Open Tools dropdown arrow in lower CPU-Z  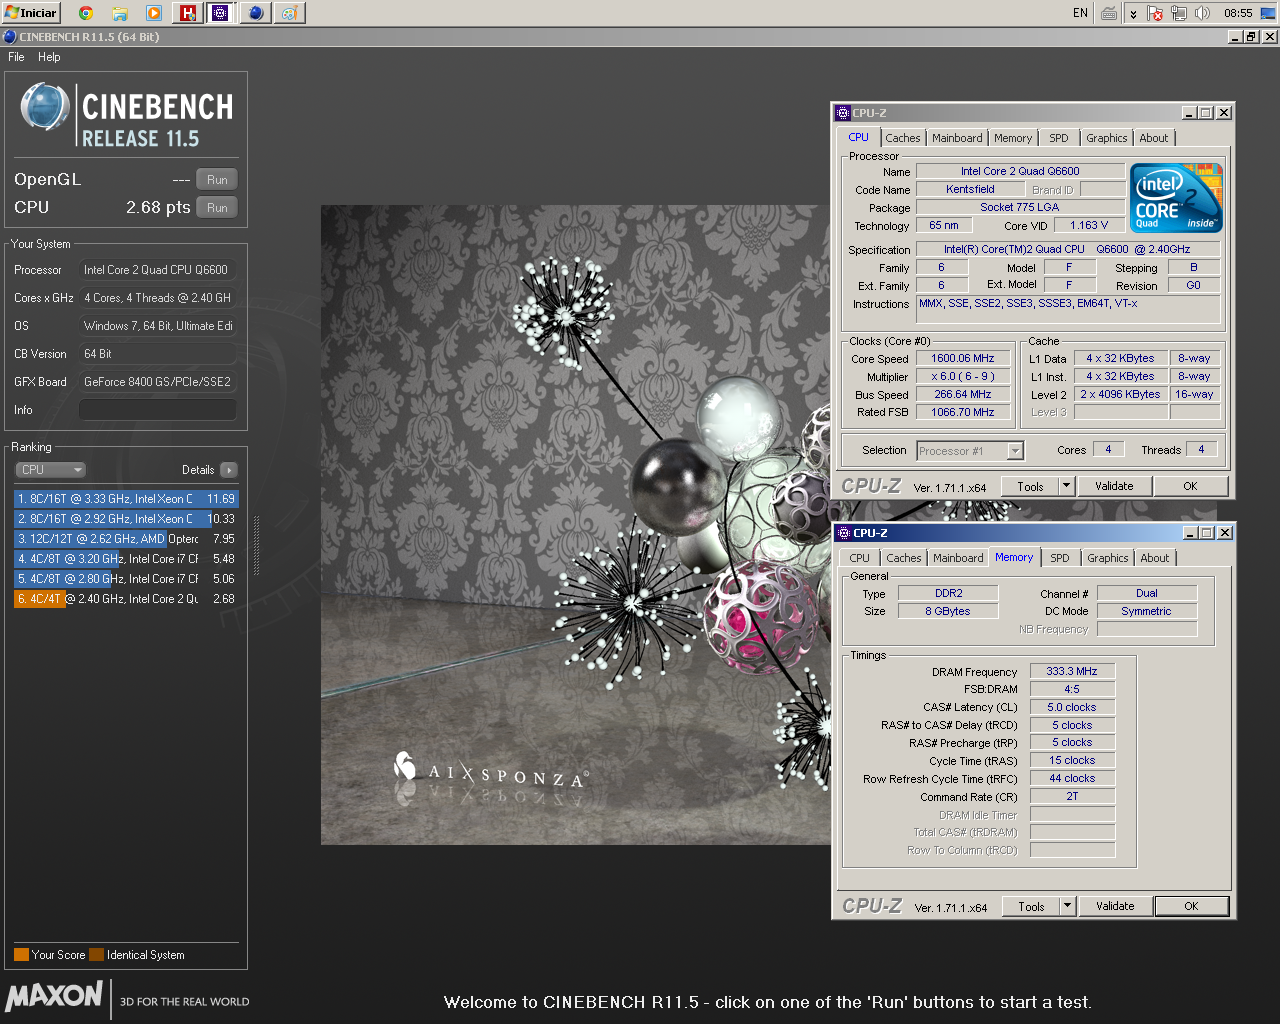[1067, 906]
